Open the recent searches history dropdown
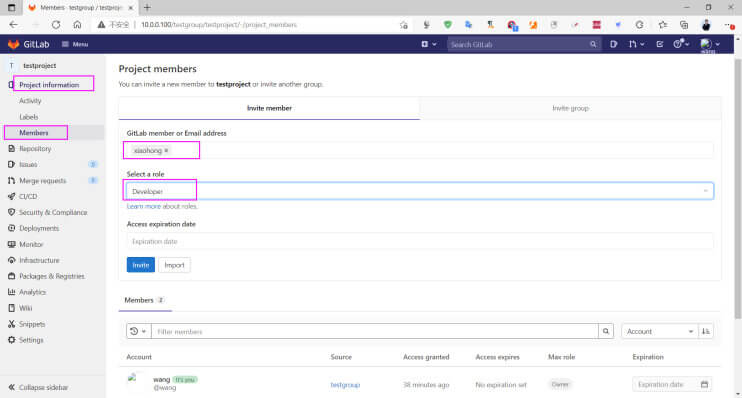The image size is (742, 398). [x=138, y=331]
